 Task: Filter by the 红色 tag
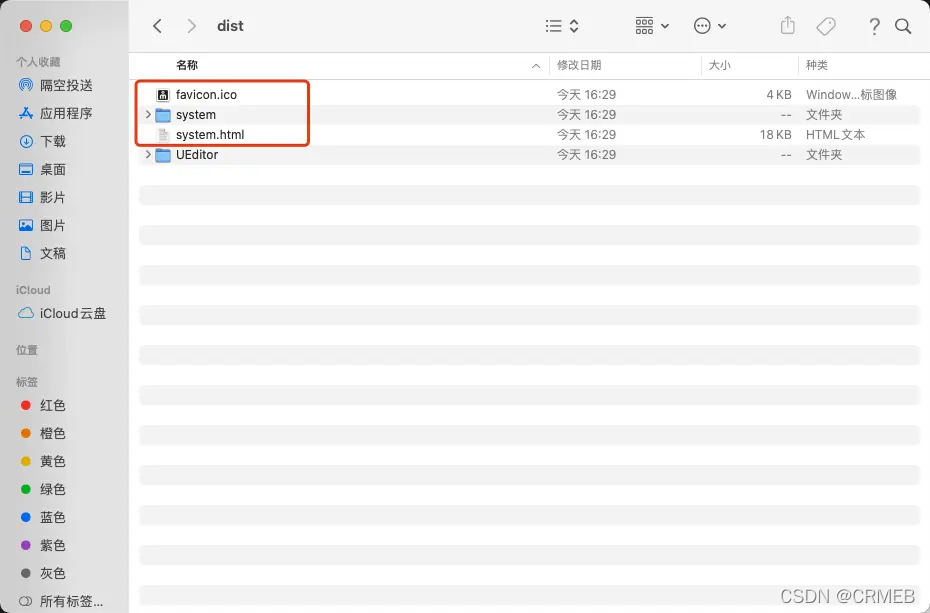43,406
